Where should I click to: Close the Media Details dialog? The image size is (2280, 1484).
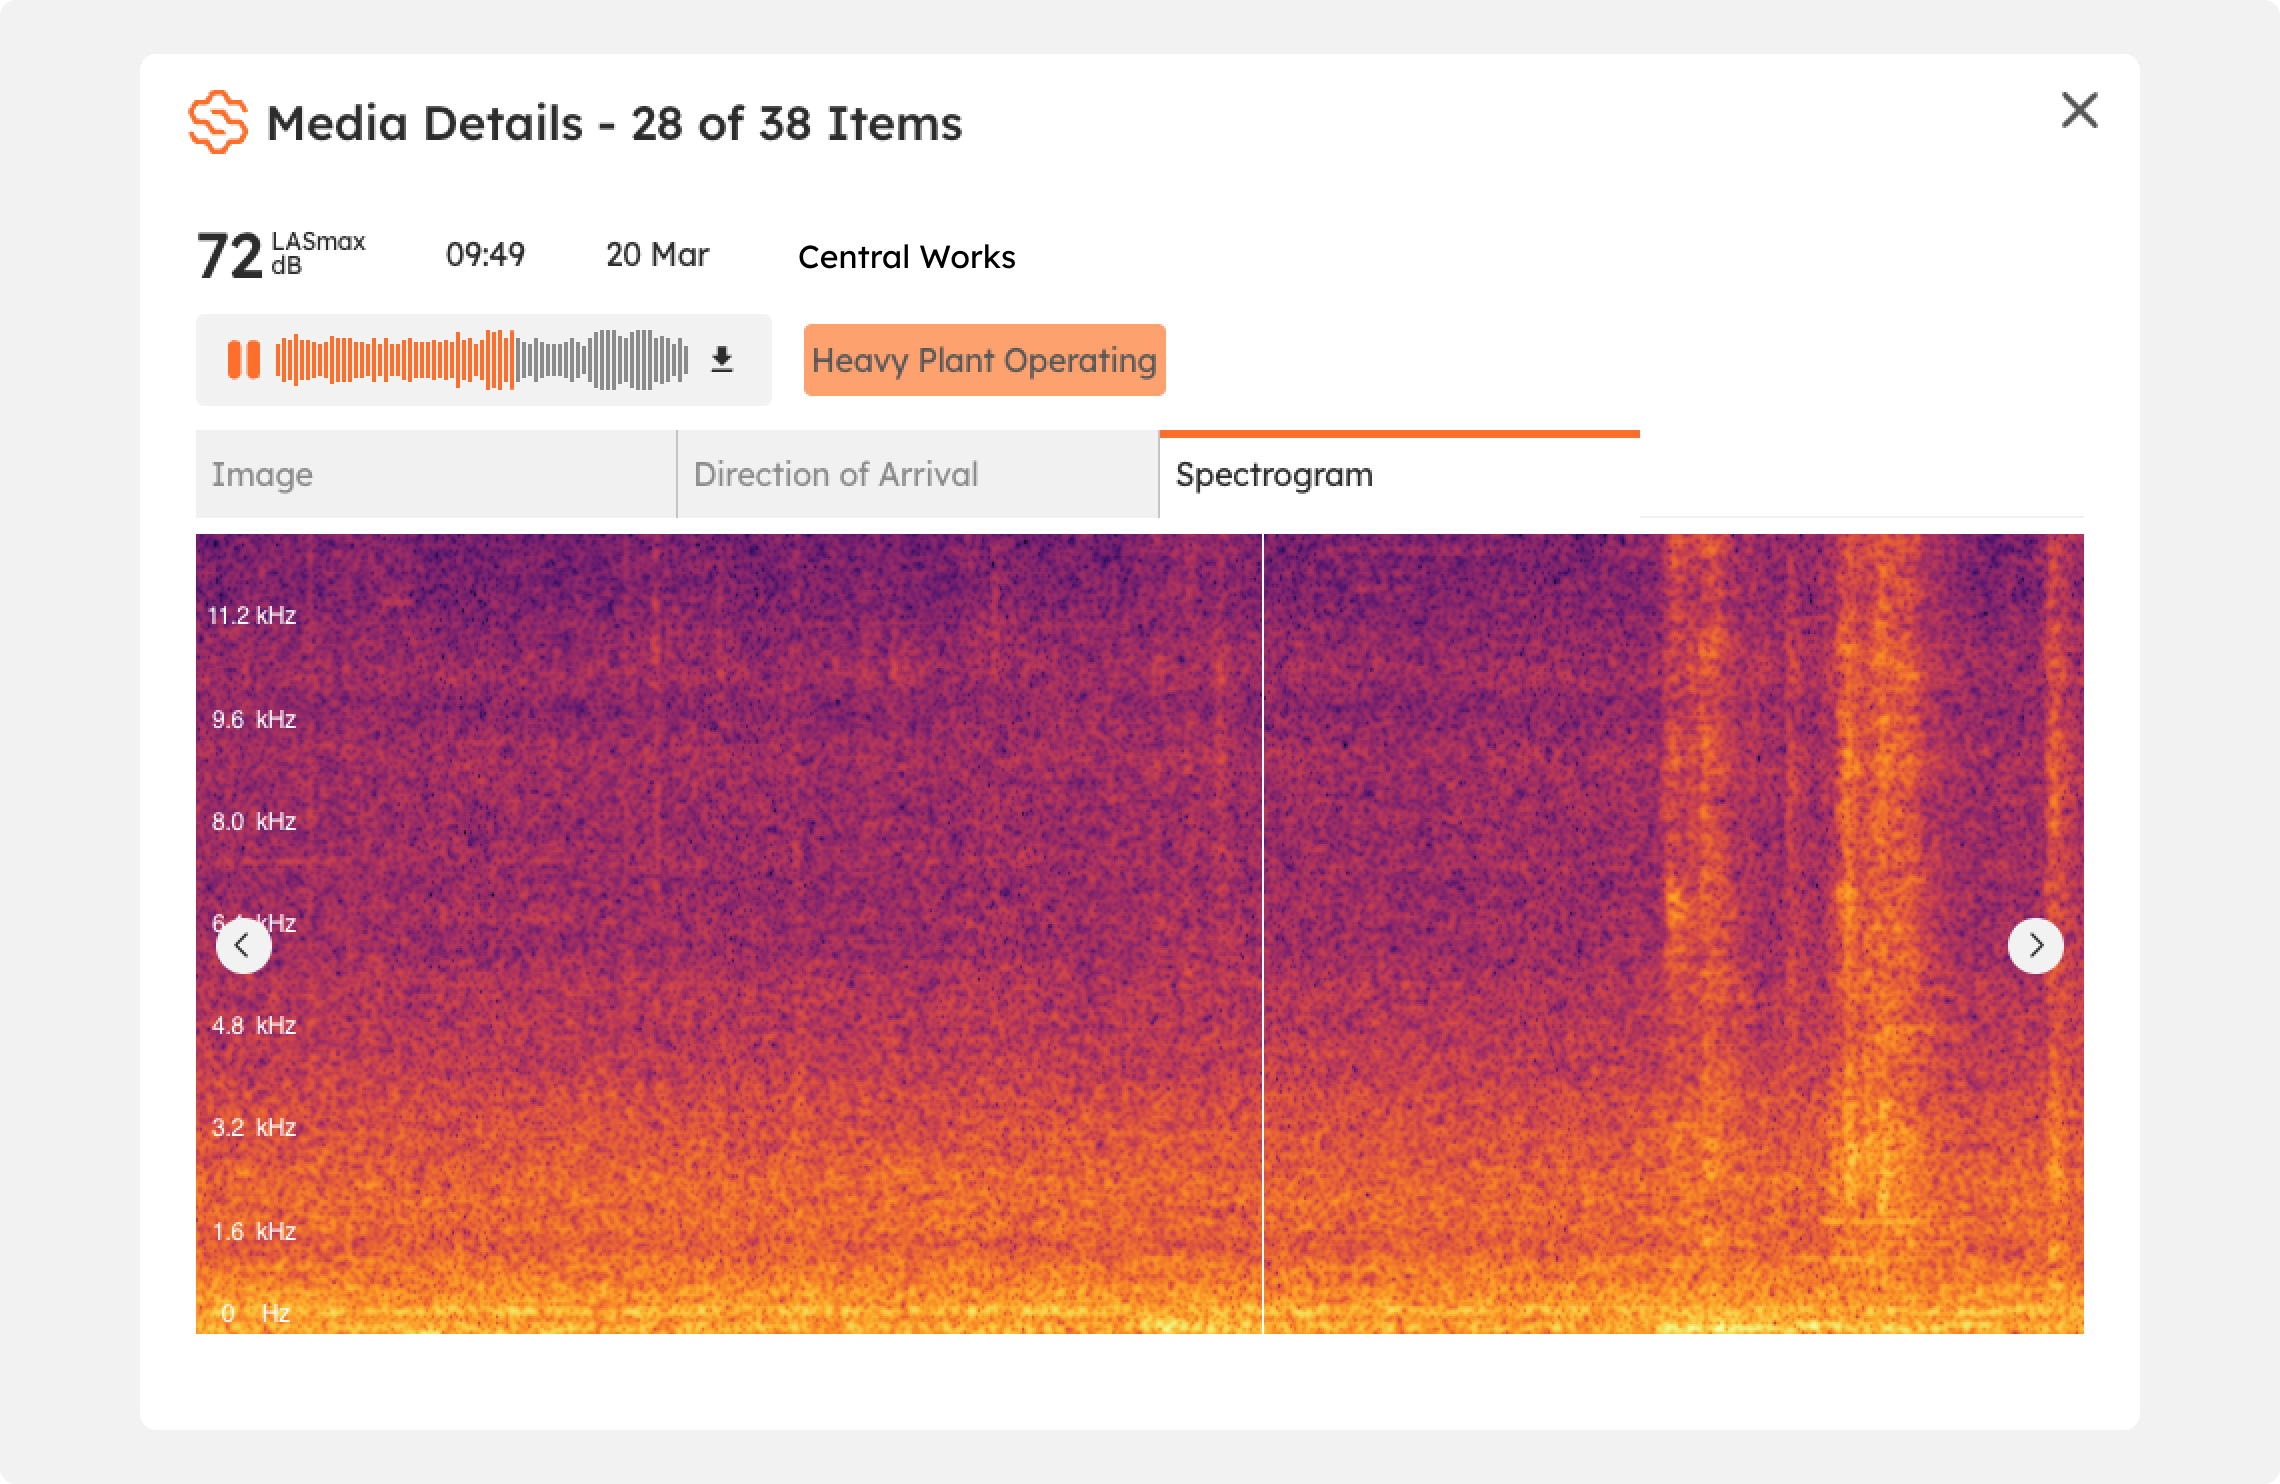click(2079, 111)
